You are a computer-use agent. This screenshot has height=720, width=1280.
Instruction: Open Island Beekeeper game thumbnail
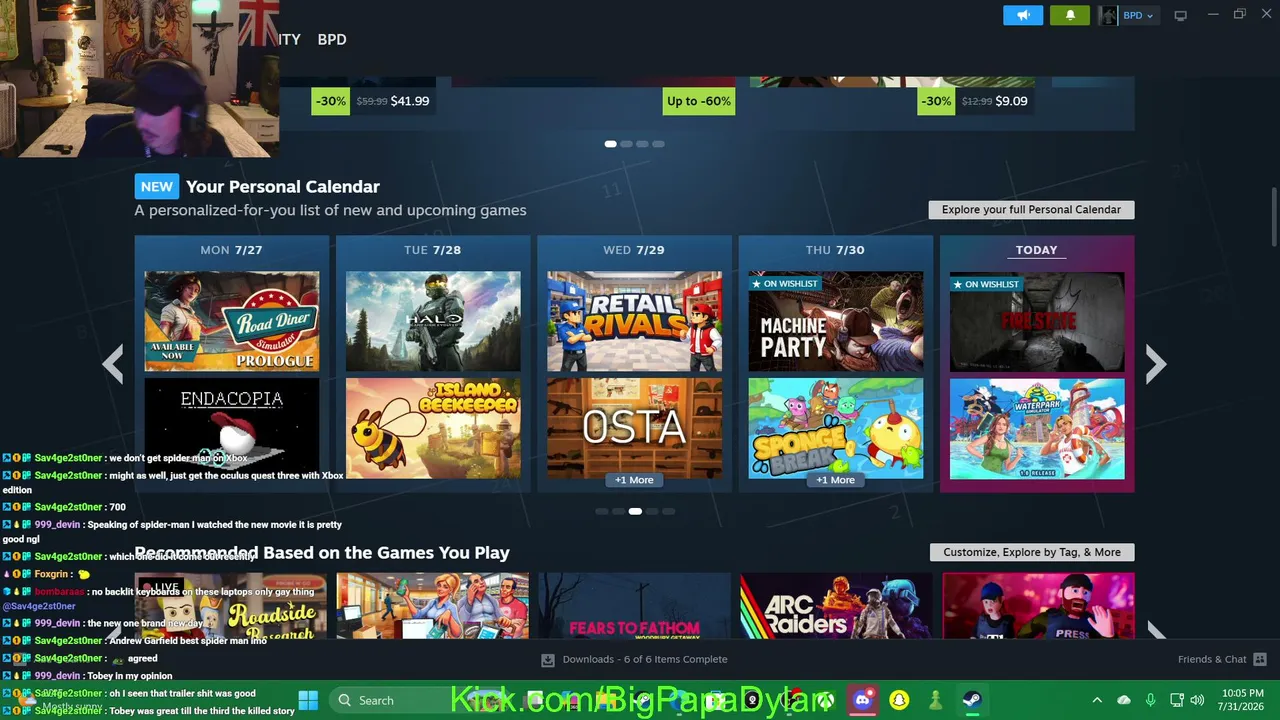[x=433, y=428]
